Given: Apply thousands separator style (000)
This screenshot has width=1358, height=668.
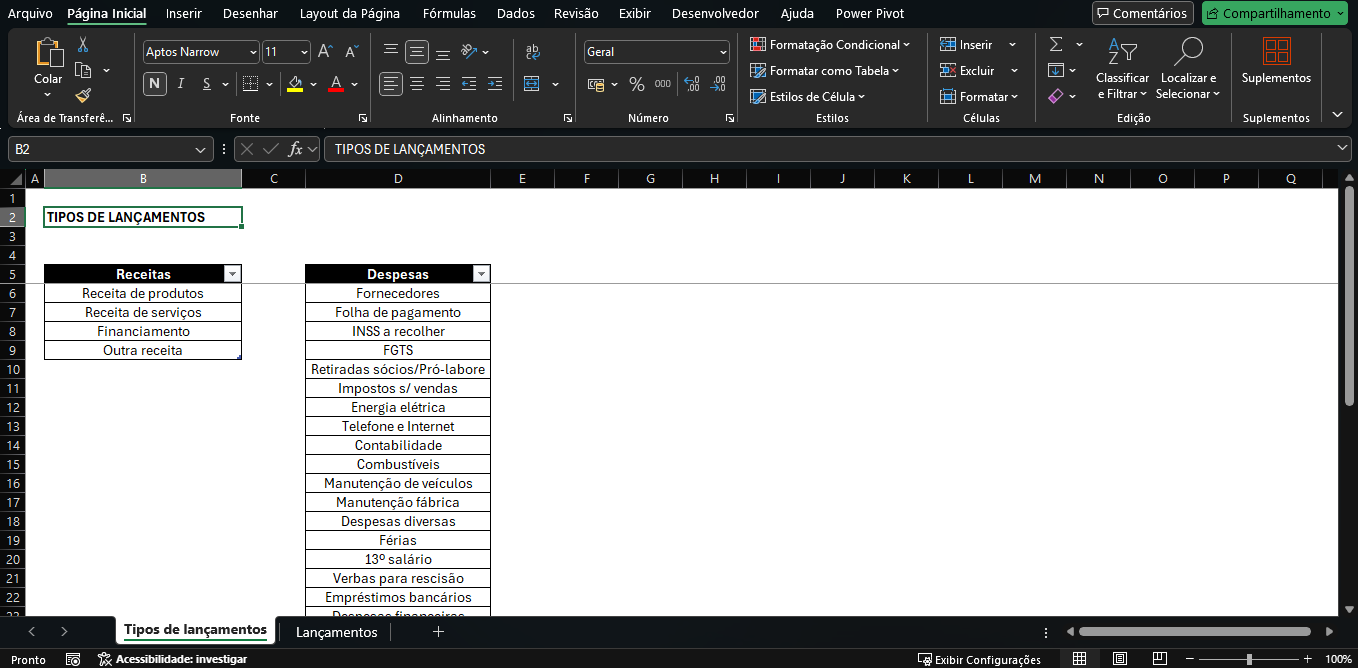Looking at the screenshot, I should click(663, 84).
